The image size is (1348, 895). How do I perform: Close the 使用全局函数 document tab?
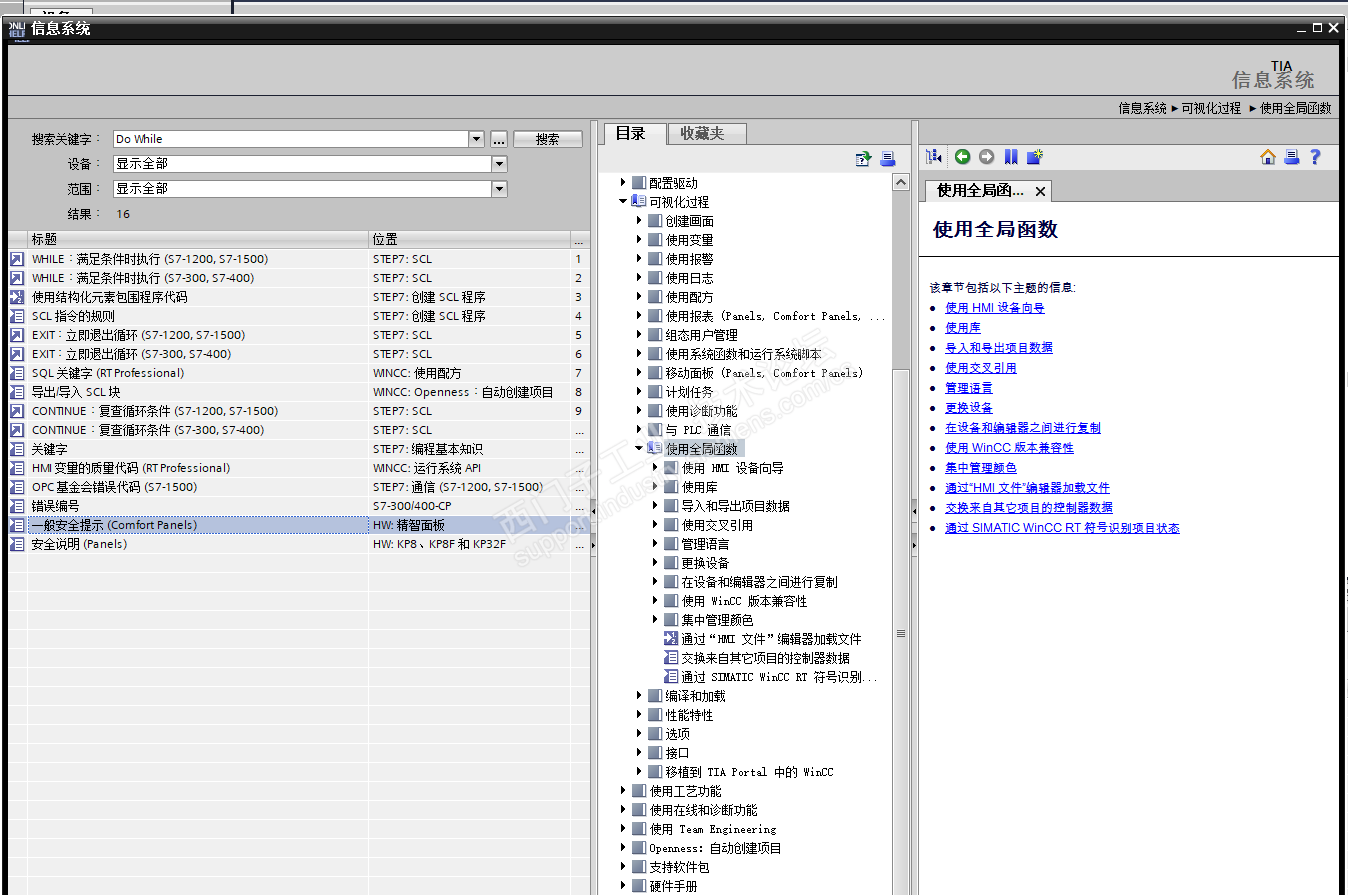pos(1040,191)
